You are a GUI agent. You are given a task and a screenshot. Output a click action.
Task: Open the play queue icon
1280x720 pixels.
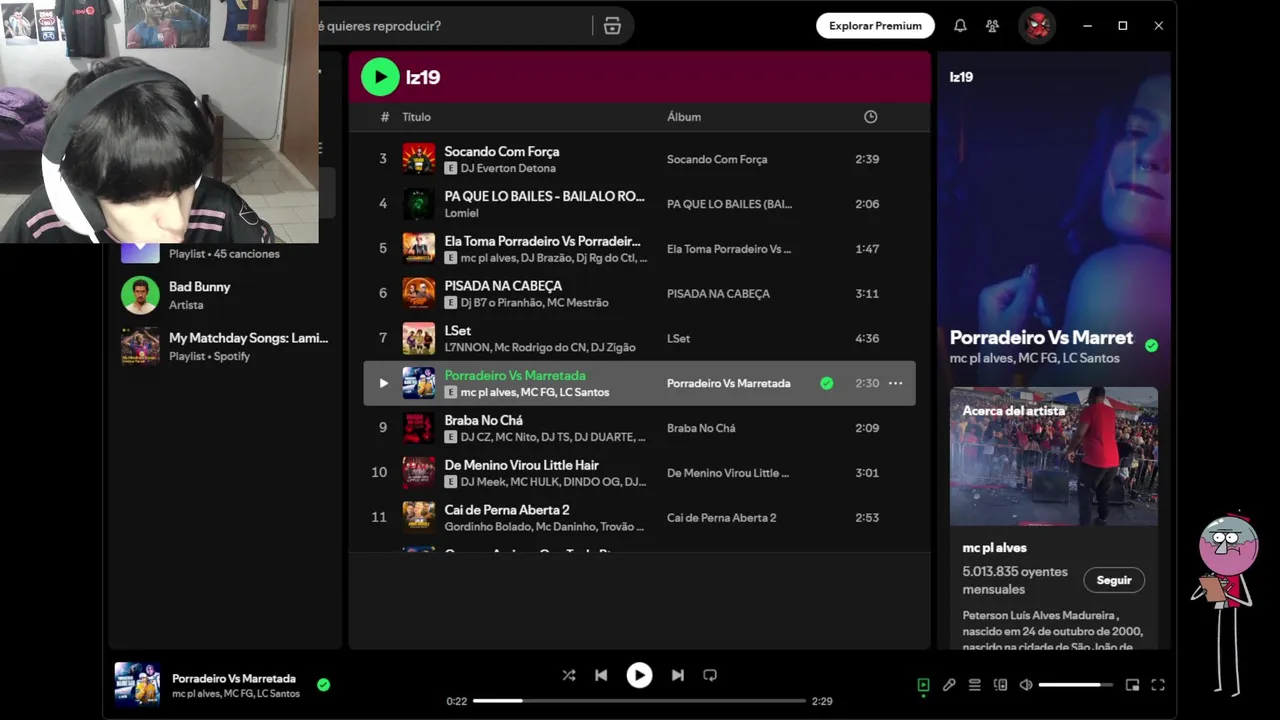coord(975,685)
